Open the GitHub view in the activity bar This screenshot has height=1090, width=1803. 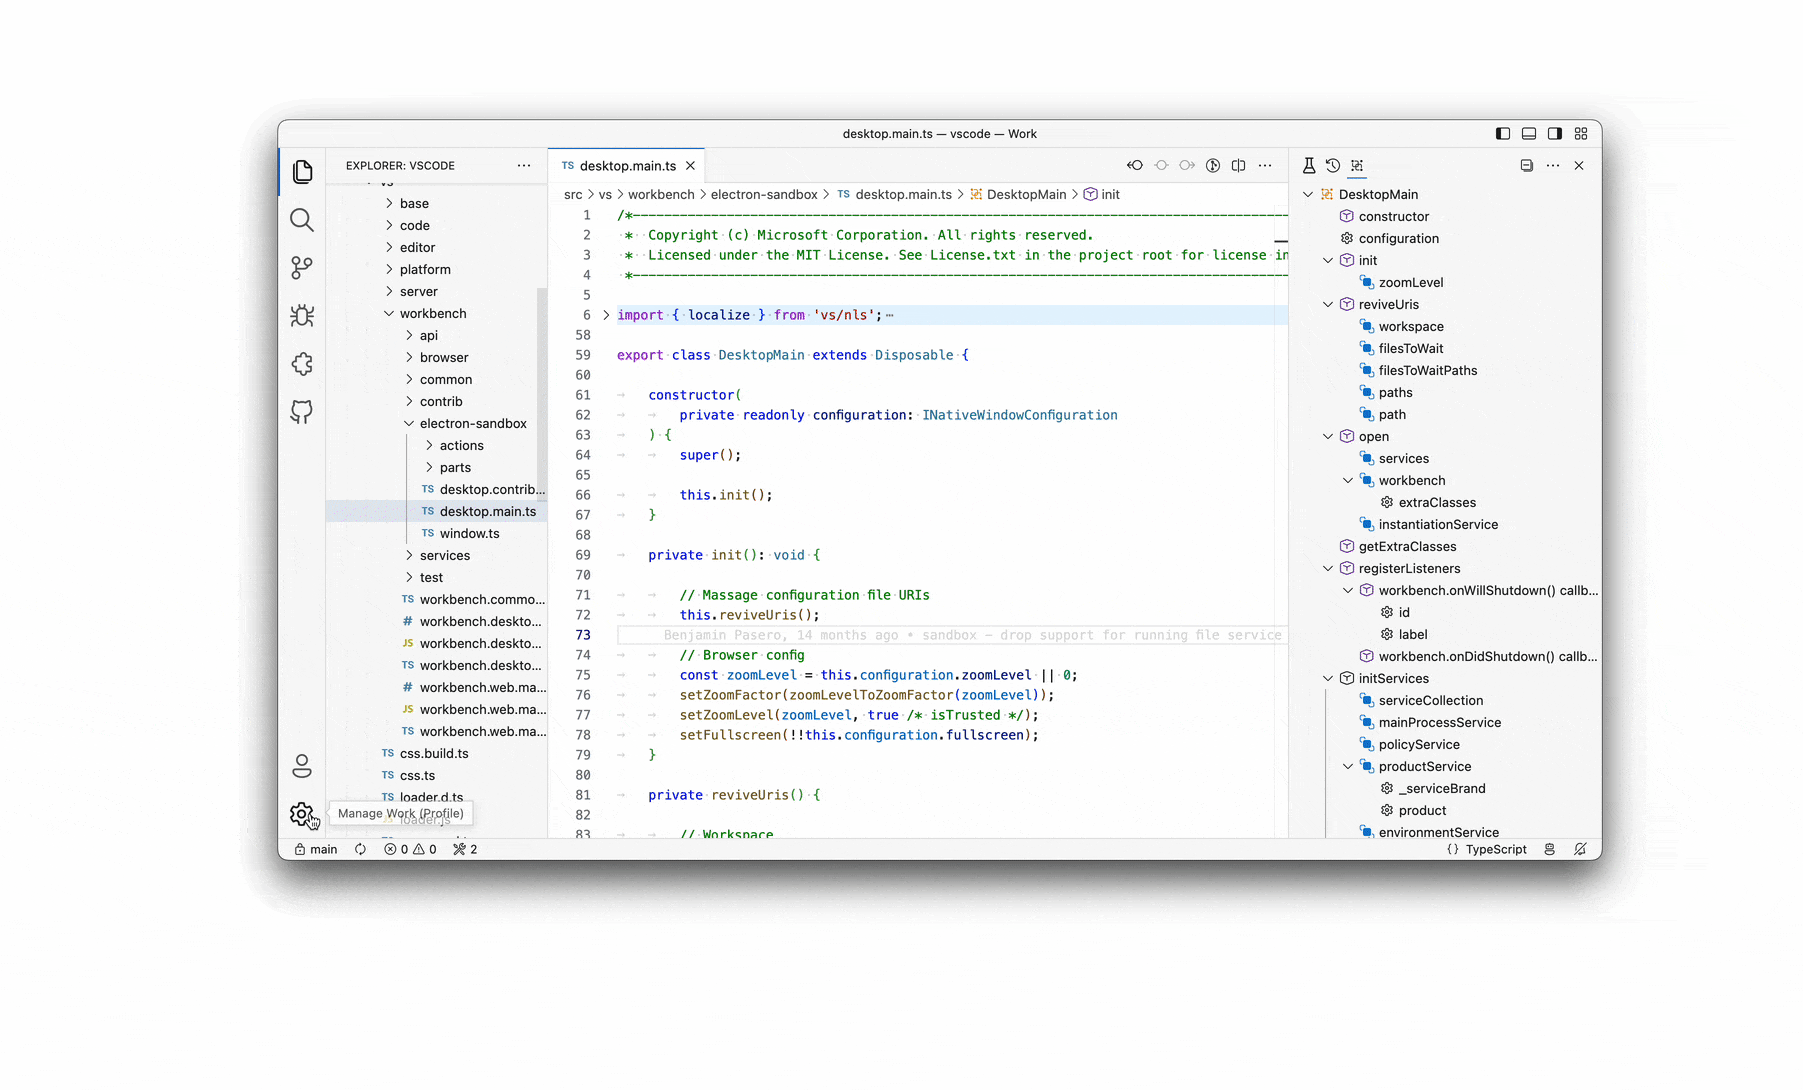302,411
